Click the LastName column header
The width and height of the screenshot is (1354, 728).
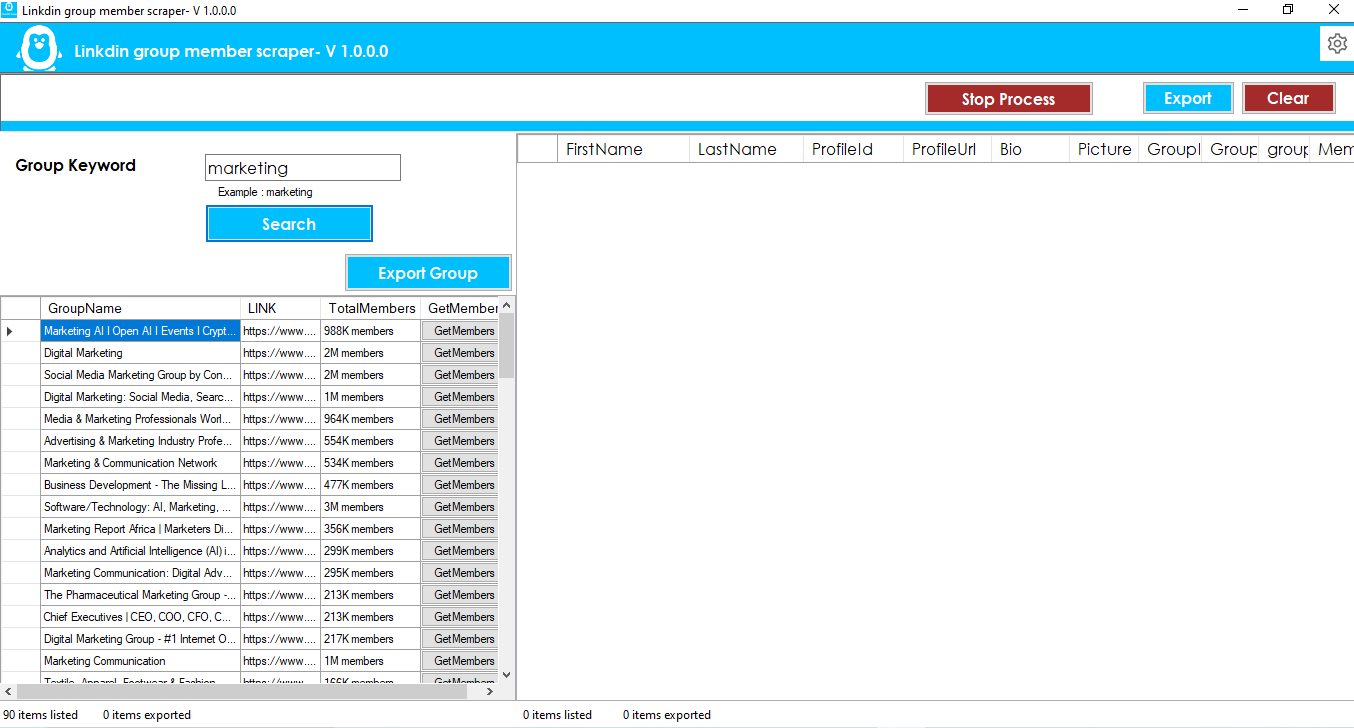(x=746, y=149)
